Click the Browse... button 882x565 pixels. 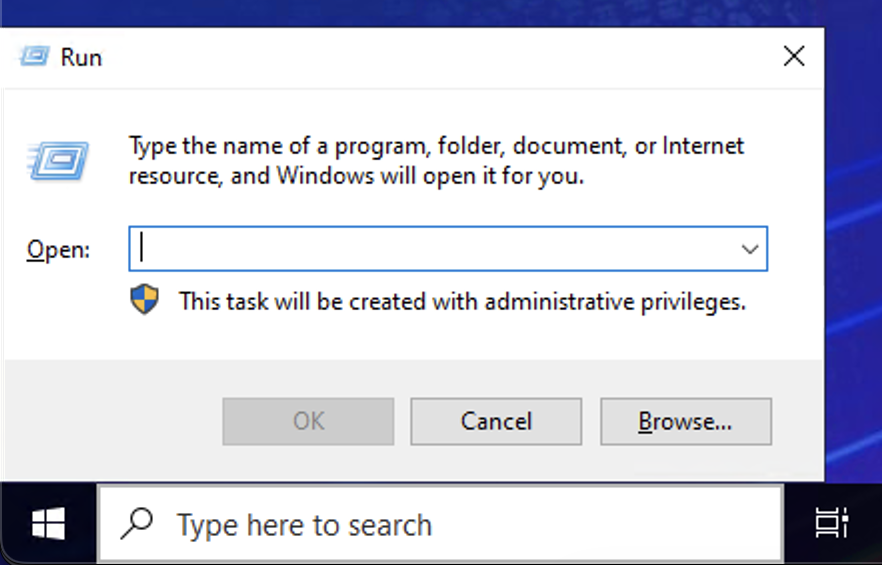click(685, 421)
